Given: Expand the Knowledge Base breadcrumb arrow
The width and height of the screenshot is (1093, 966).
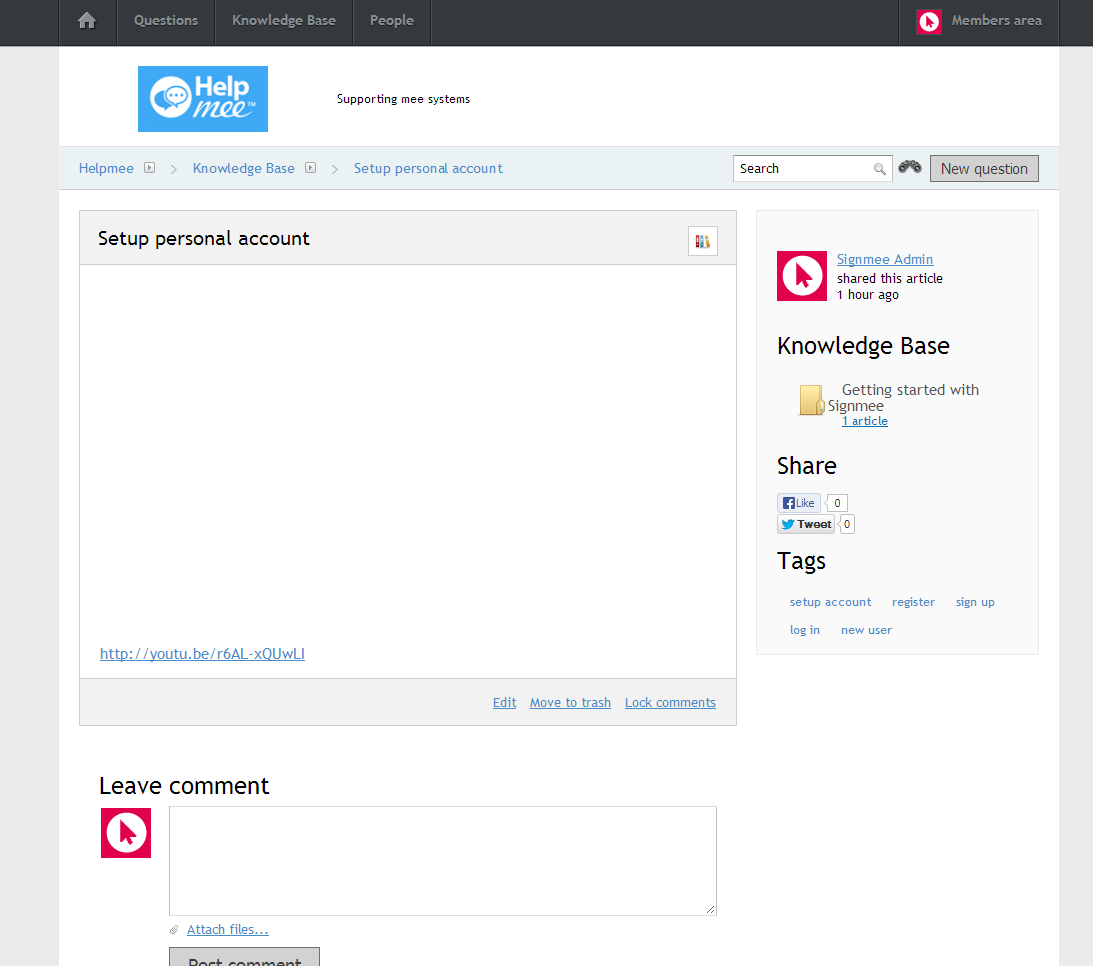Looking at the screenshot, I should tap(310, 168).
